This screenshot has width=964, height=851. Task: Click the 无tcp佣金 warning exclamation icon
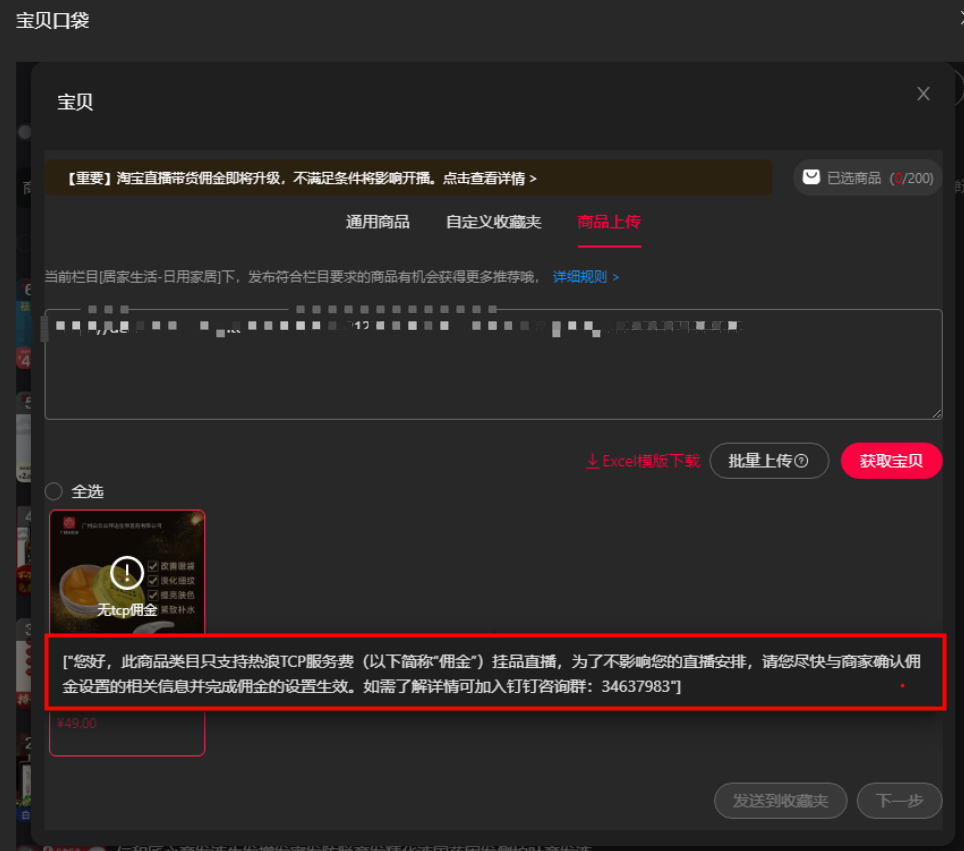point(127,573)
